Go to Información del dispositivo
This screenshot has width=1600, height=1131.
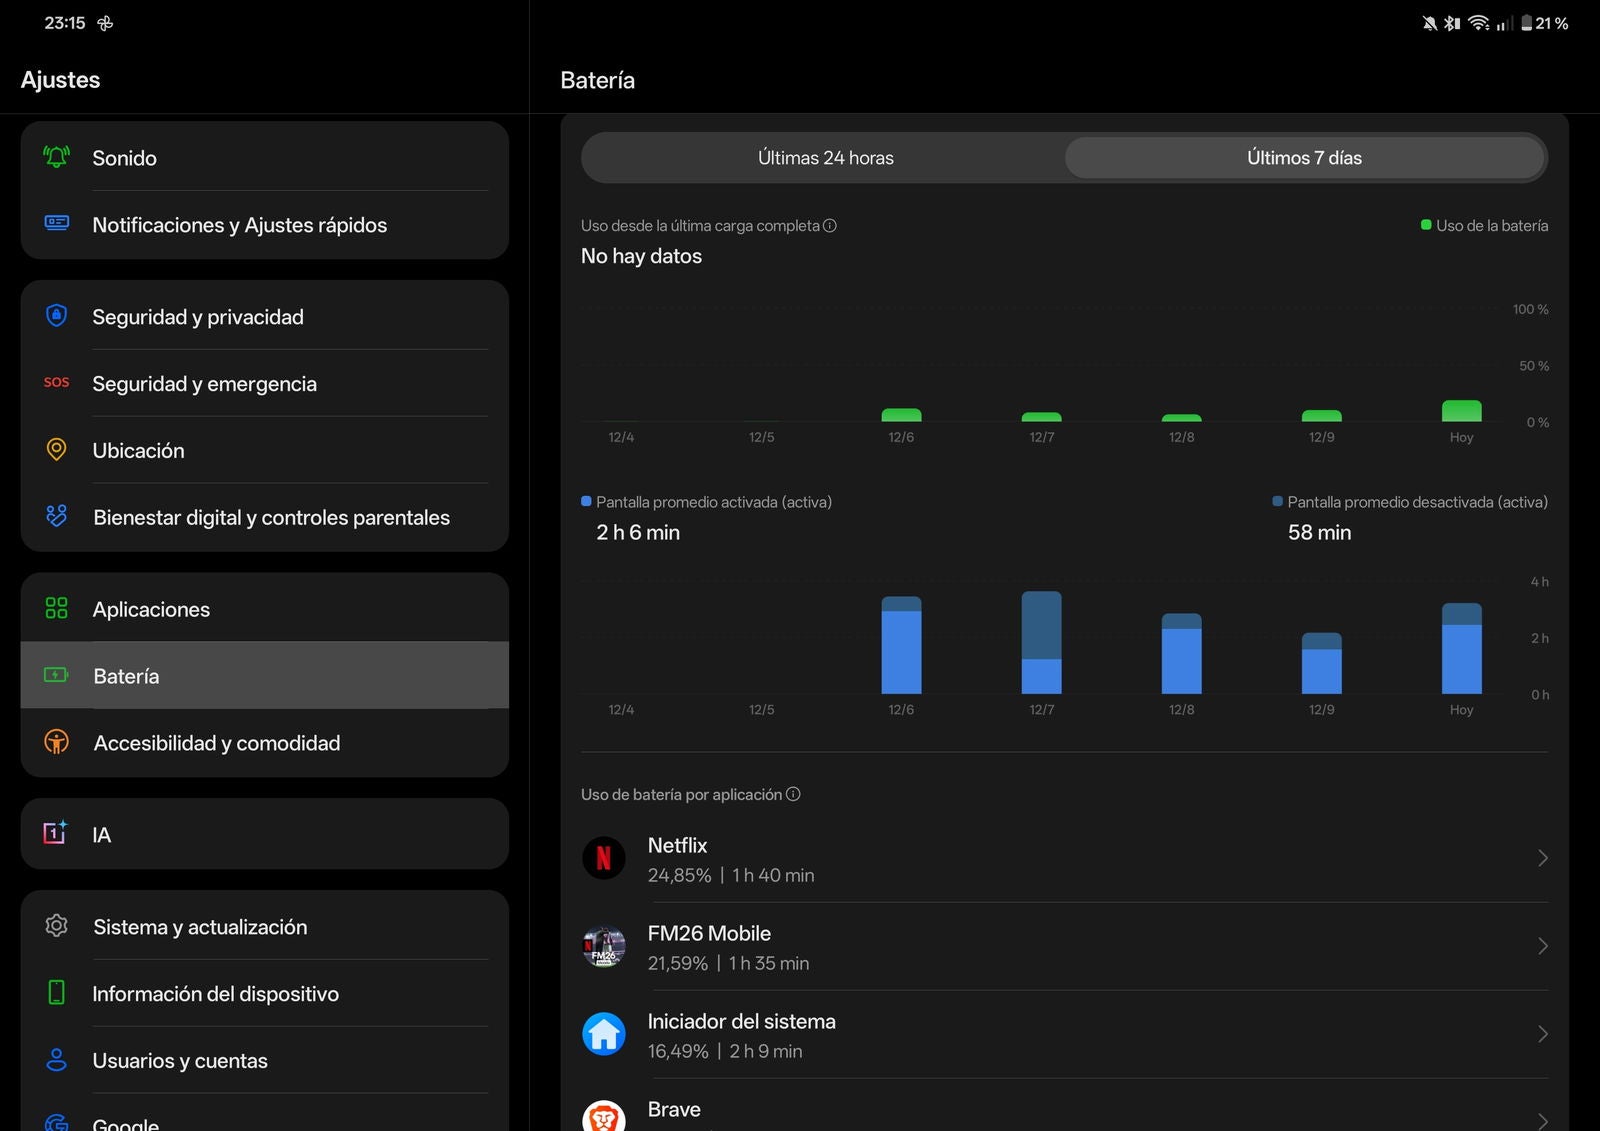tap(215, 994)
